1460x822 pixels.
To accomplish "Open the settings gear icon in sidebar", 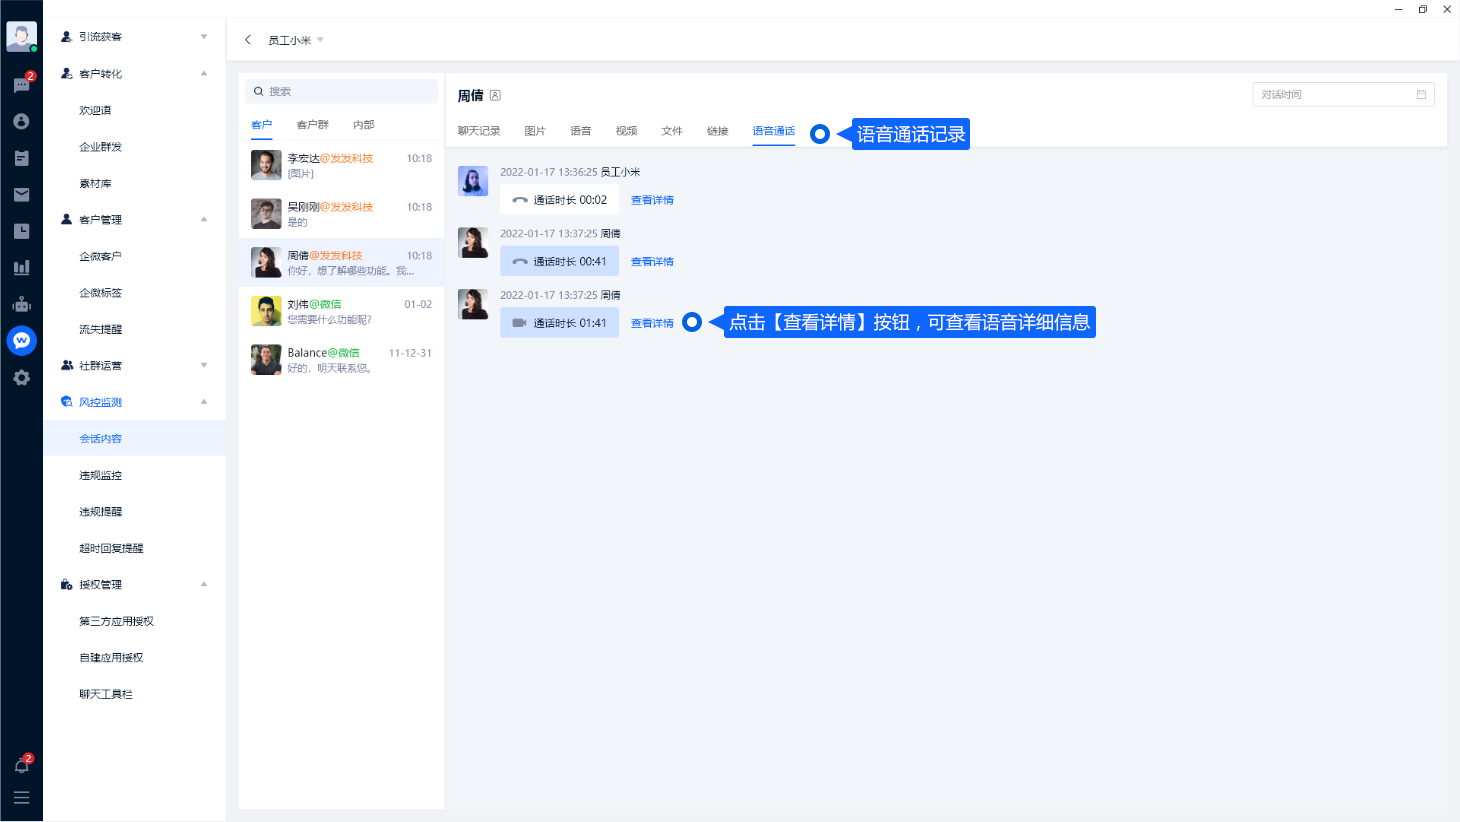I will [x=21, y=378].
